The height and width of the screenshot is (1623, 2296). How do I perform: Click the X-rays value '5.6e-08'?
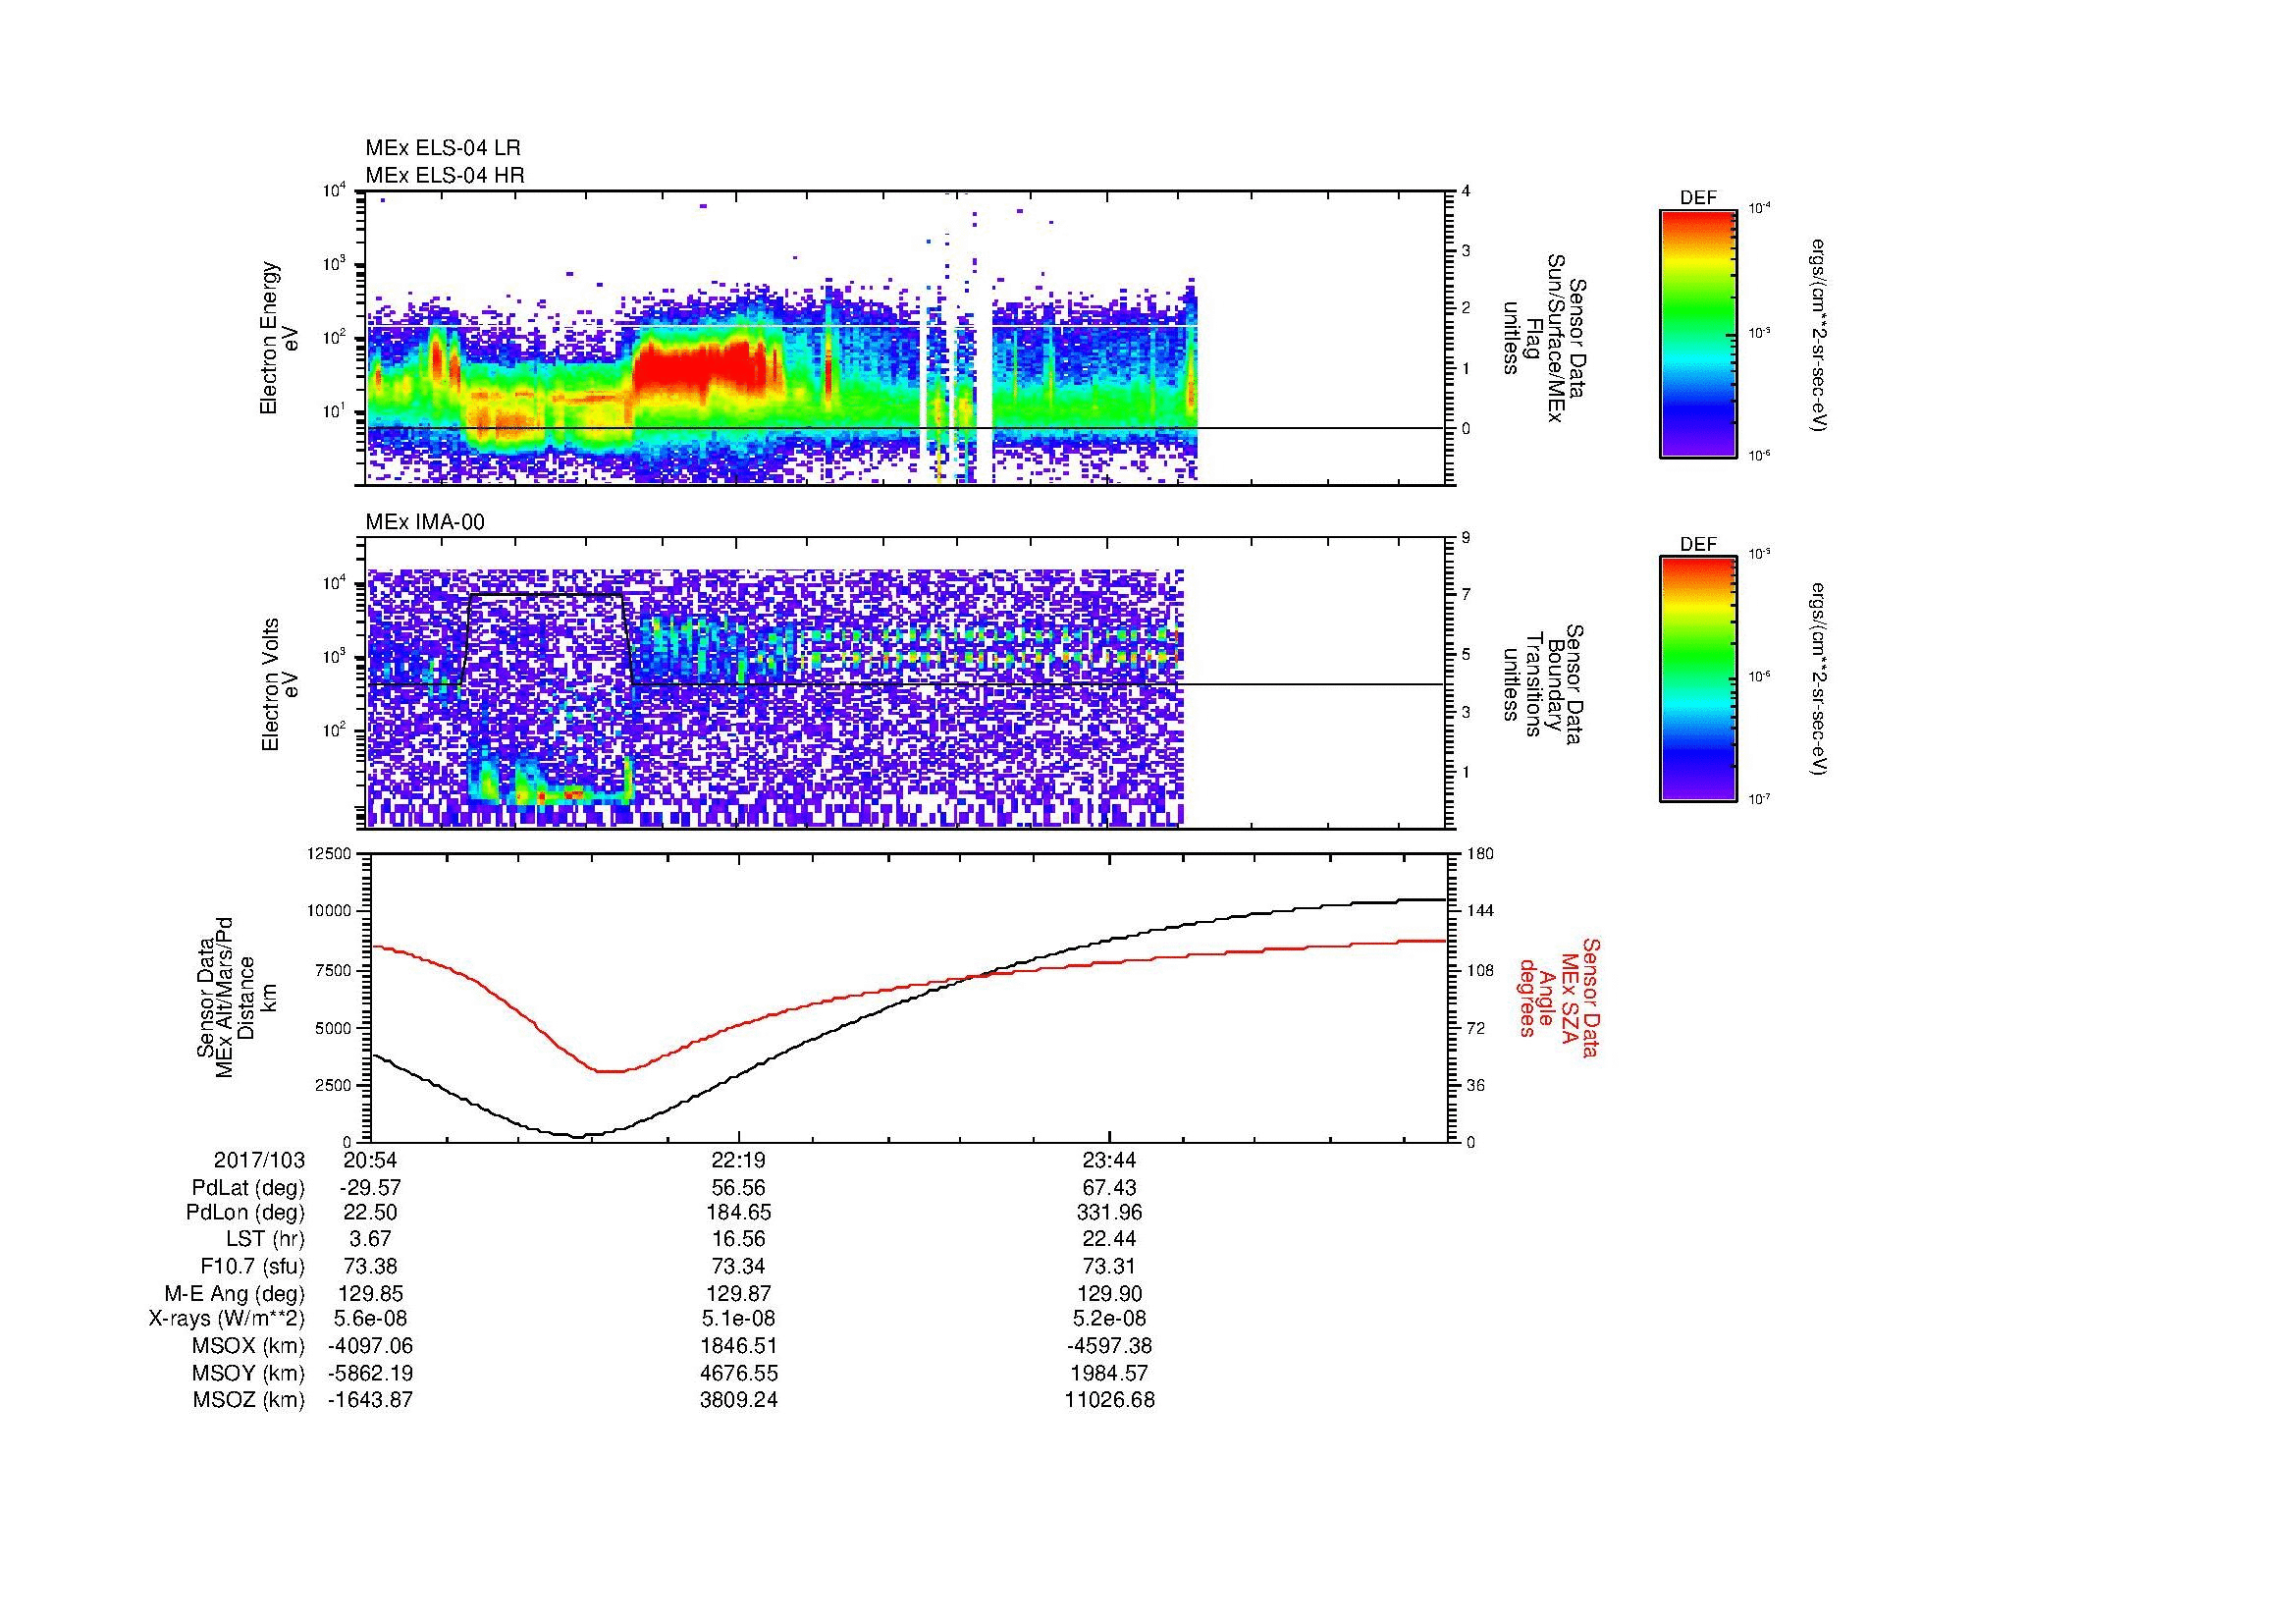pos(371,1319)
